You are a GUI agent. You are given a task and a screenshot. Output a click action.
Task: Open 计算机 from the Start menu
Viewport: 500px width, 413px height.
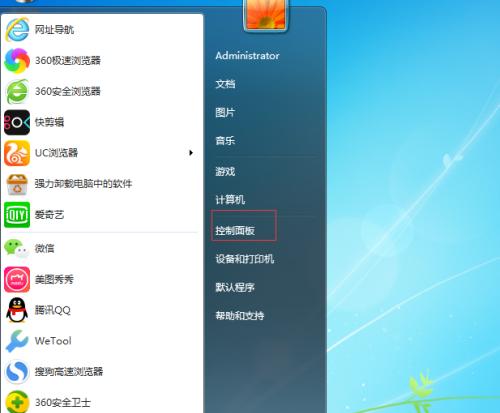point(230,200)
